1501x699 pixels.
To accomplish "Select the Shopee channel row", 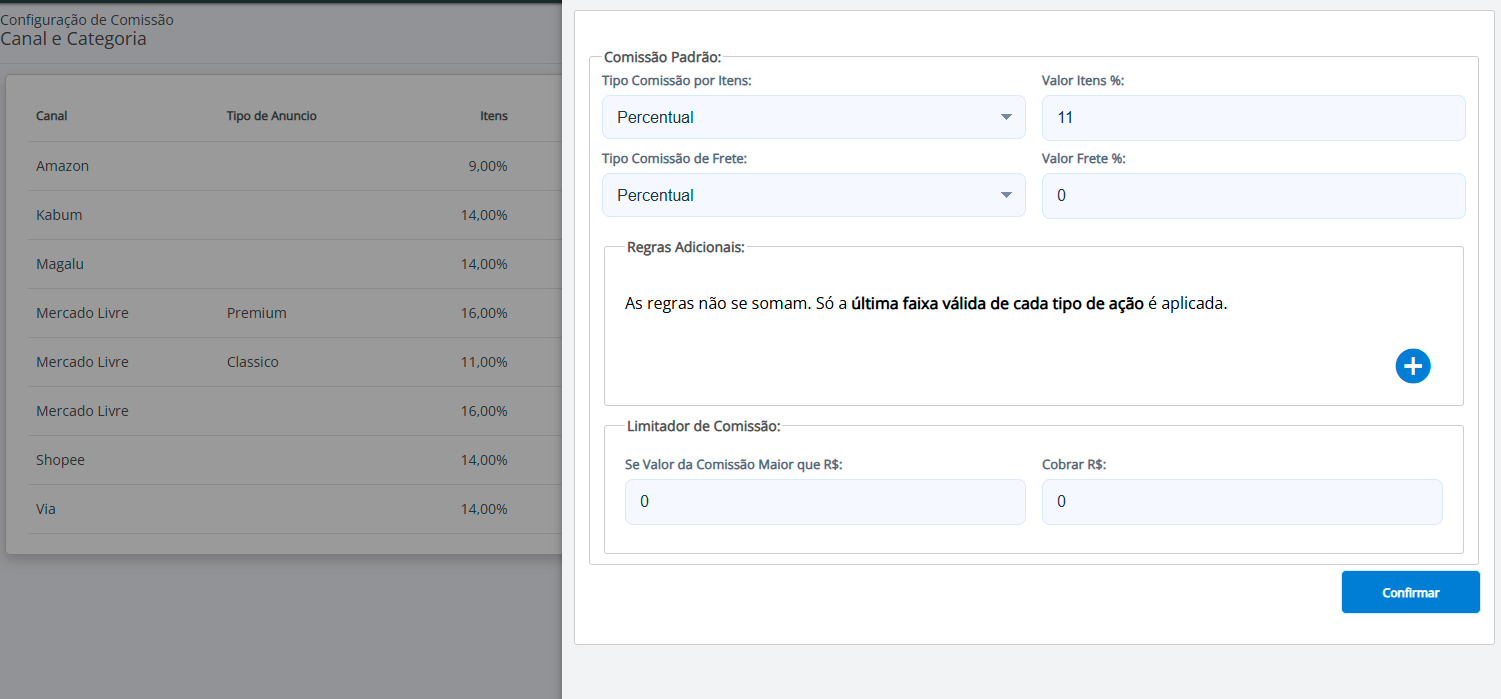I will click(294, 460).
